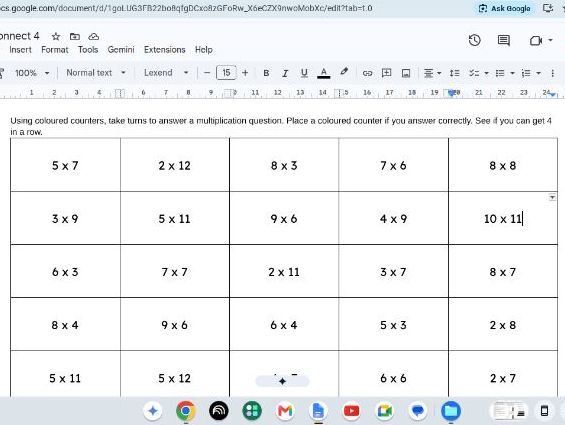Open the Extensions menu
Image resolution: width=565 pixels, height=425 pixels.
pos(165,50)
